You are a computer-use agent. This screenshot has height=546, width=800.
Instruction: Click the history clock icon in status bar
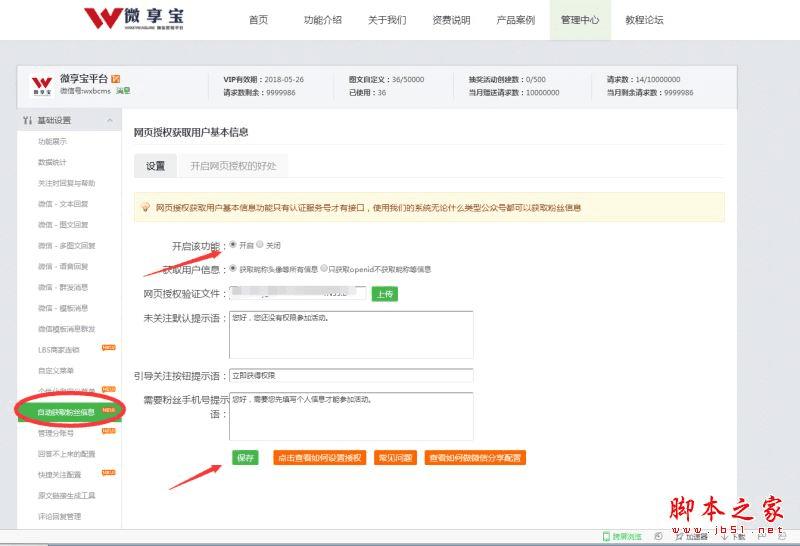point(658,536)
